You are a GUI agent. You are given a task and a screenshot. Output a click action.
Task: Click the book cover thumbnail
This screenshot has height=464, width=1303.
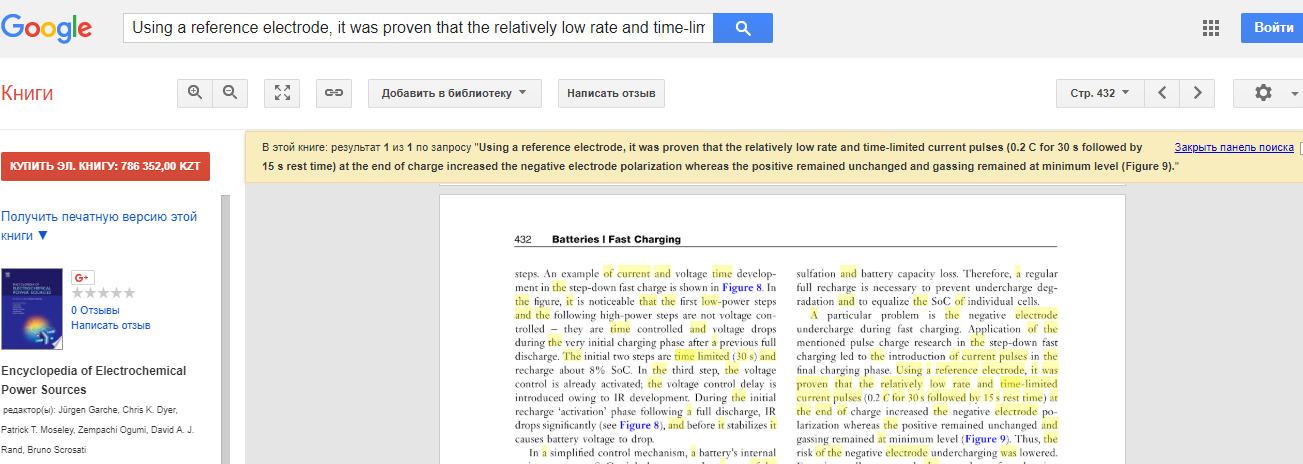[x=32, y=308]
